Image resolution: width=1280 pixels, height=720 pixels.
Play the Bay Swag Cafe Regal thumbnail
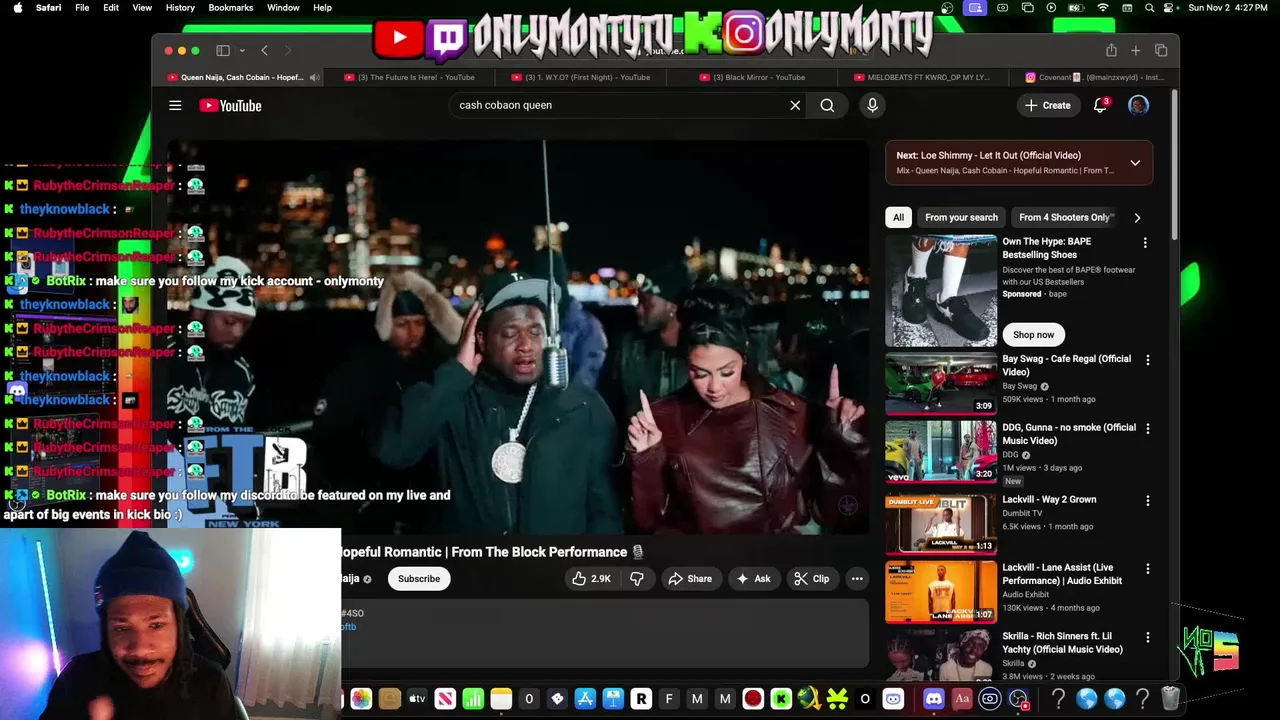click(941, 383)
